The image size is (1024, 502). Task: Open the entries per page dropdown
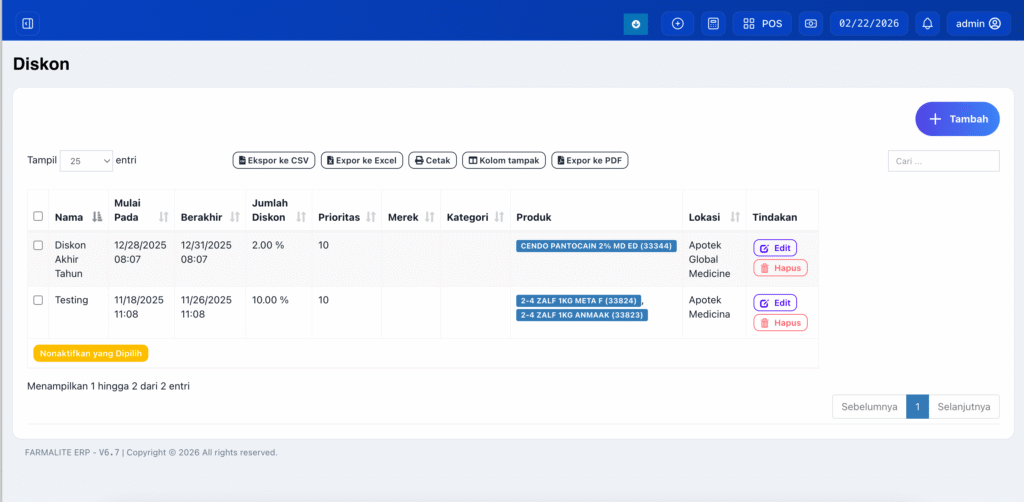pos(86,160)
